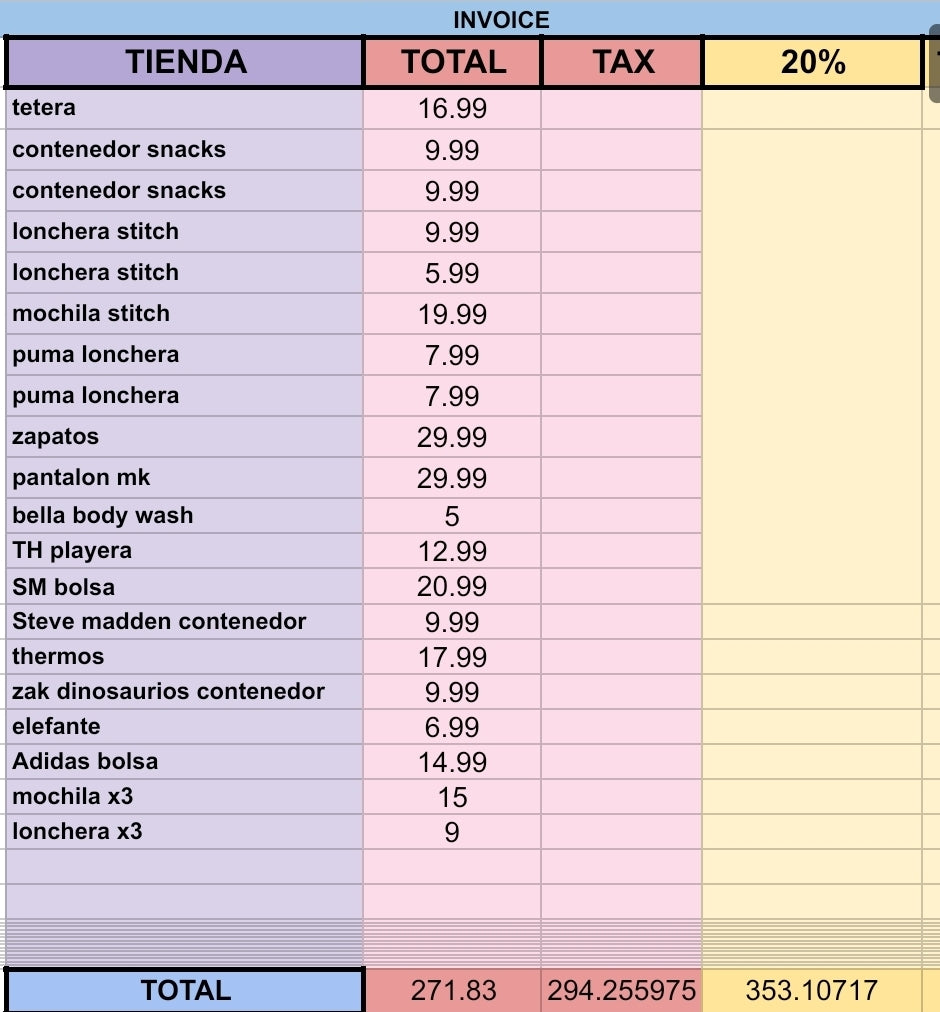Image resolution: width=940 pixels, height=1012 pixels.
Task: Click the 16.99 price cell
Action: 452,109
